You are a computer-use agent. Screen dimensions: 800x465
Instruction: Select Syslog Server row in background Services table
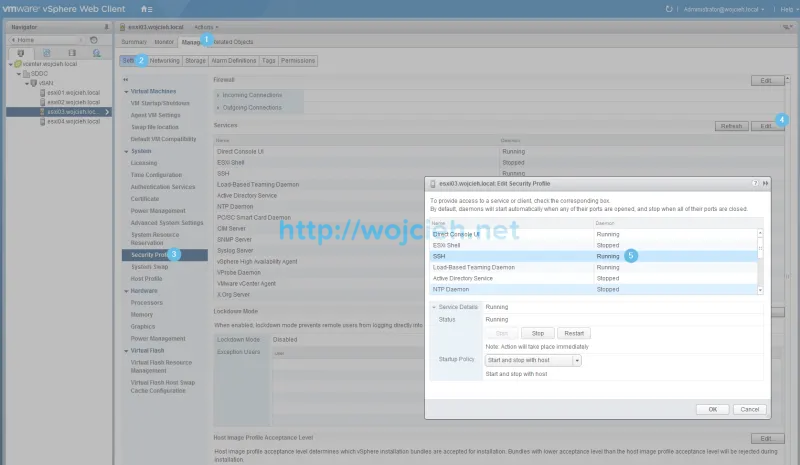point(319,251)
